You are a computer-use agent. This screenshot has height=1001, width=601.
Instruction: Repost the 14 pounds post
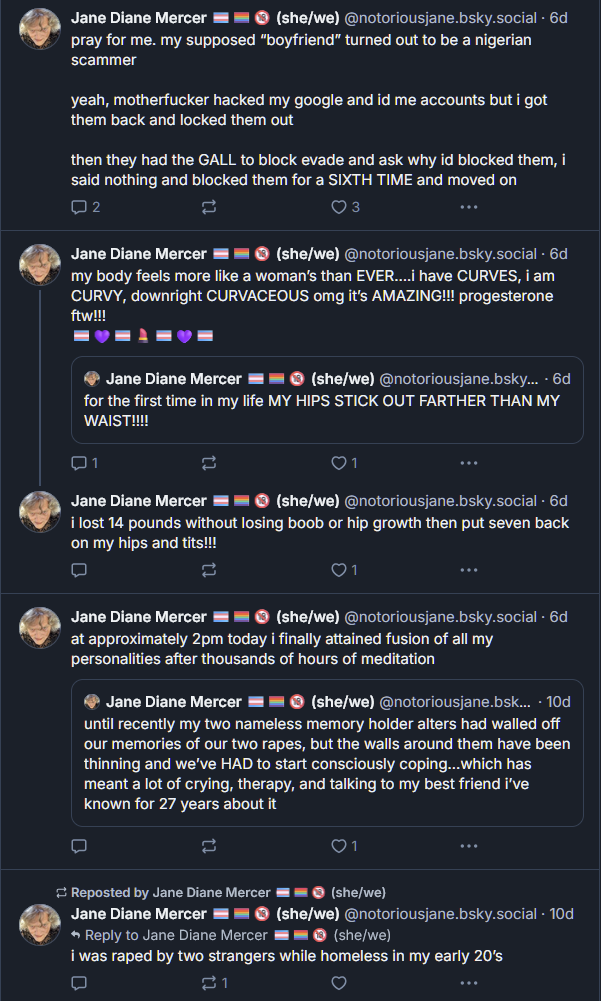point(209,570)
